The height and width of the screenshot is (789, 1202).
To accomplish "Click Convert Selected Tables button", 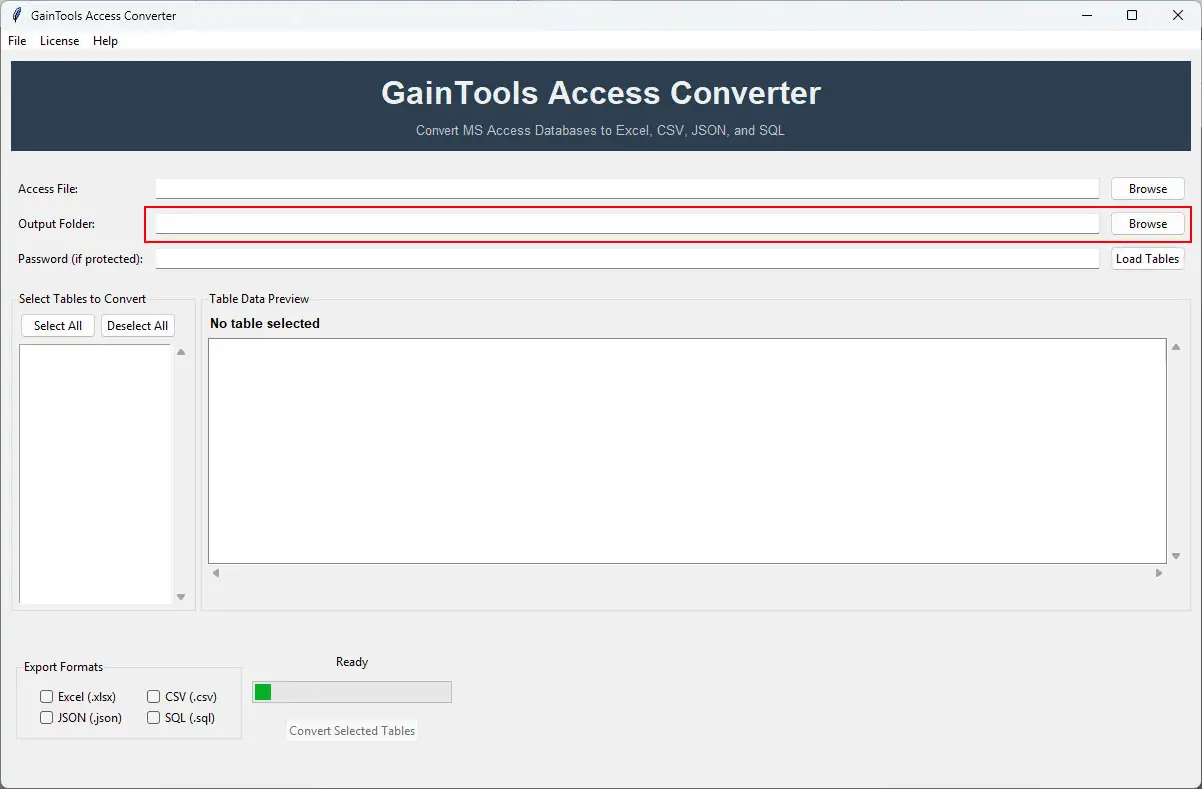I will click(352, 731).
